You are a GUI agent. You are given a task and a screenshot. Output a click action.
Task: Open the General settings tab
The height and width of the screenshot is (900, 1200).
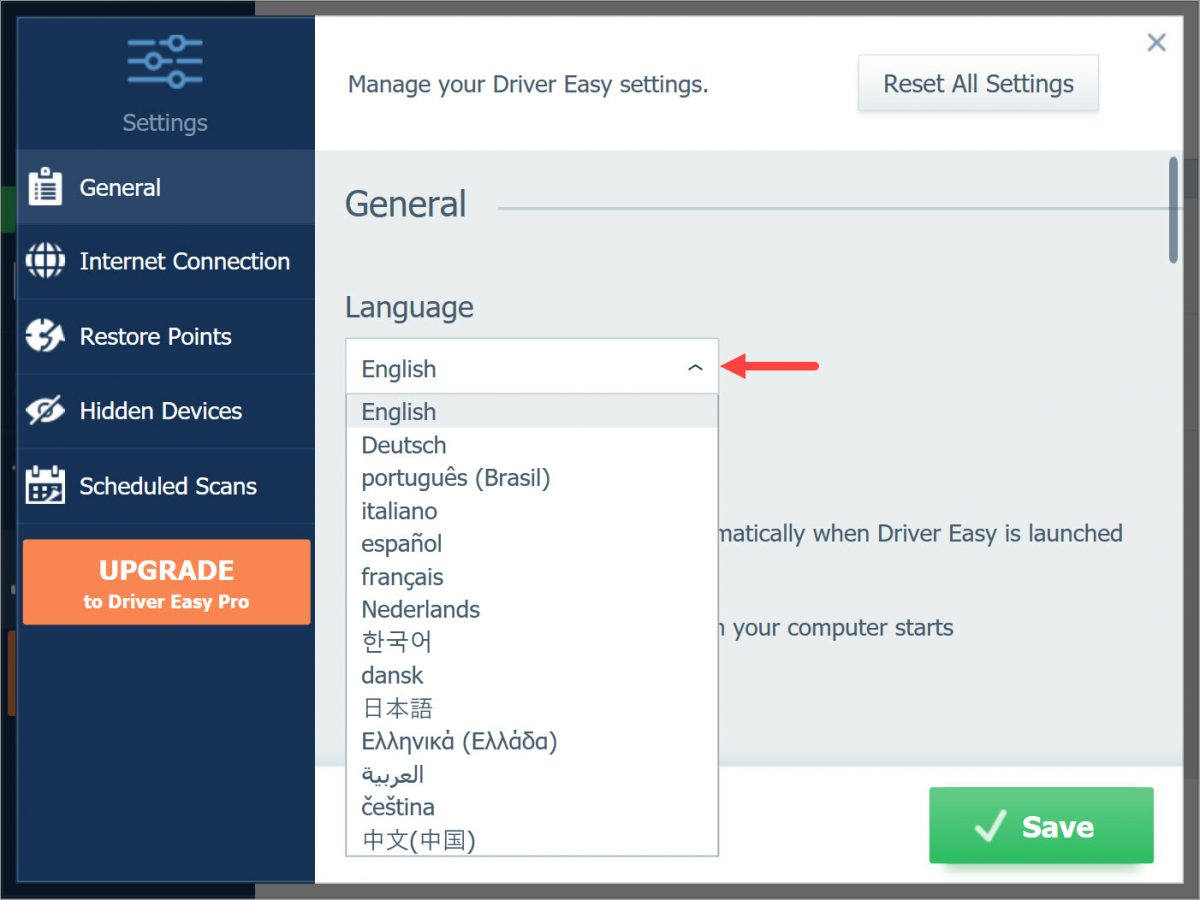tap(166, 187)
